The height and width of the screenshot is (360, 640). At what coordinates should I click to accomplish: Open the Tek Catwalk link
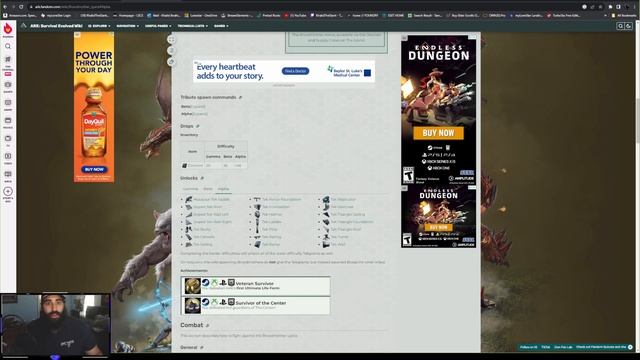tap(204, 237)
